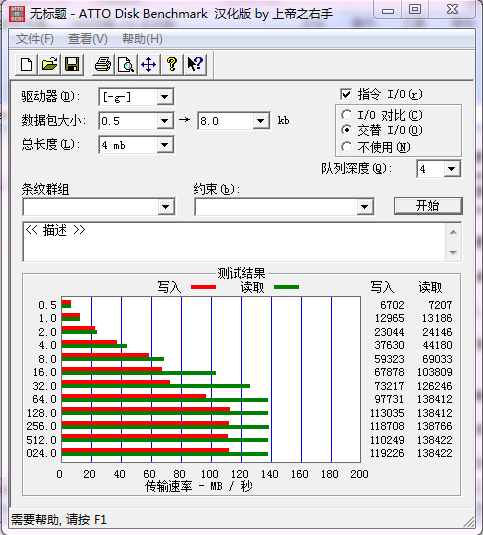Click the write value 73217
The height and width of the screenshot is (535, 483).
(389, 386)
